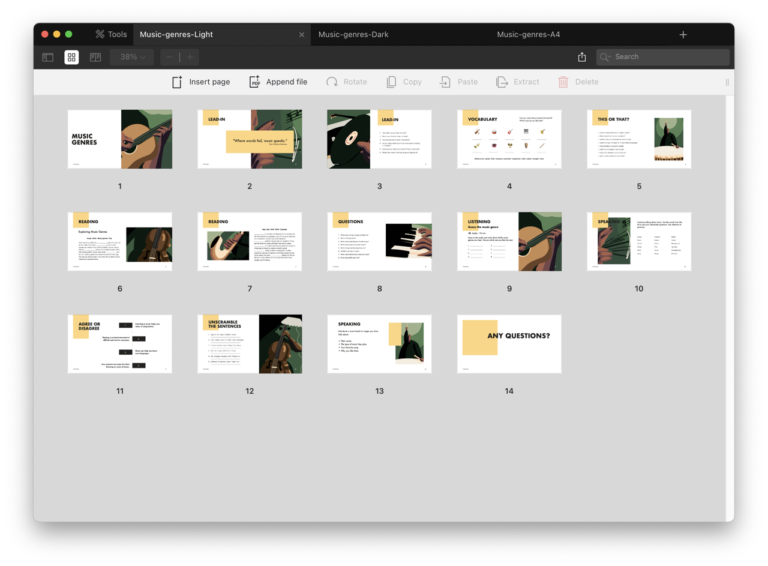Click the sidebar panel view icon

(x=47, y=58)
